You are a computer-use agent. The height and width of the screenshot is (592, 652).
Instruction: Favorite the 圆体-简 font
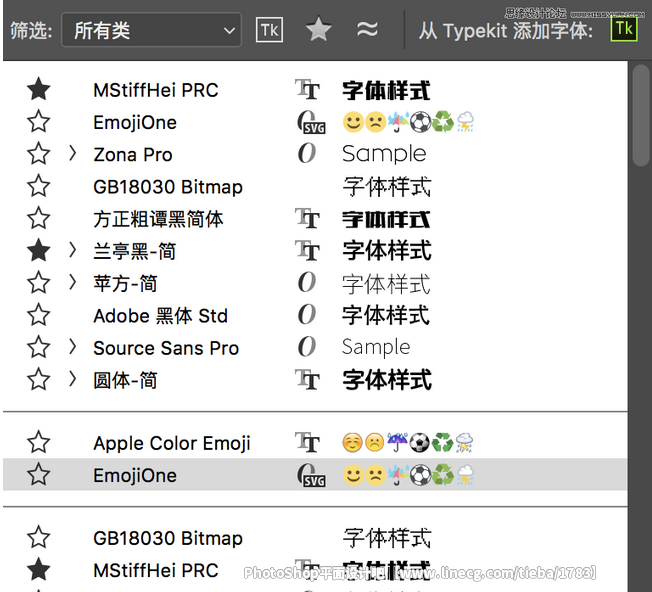pyautogui.click(x=39, y=379)
